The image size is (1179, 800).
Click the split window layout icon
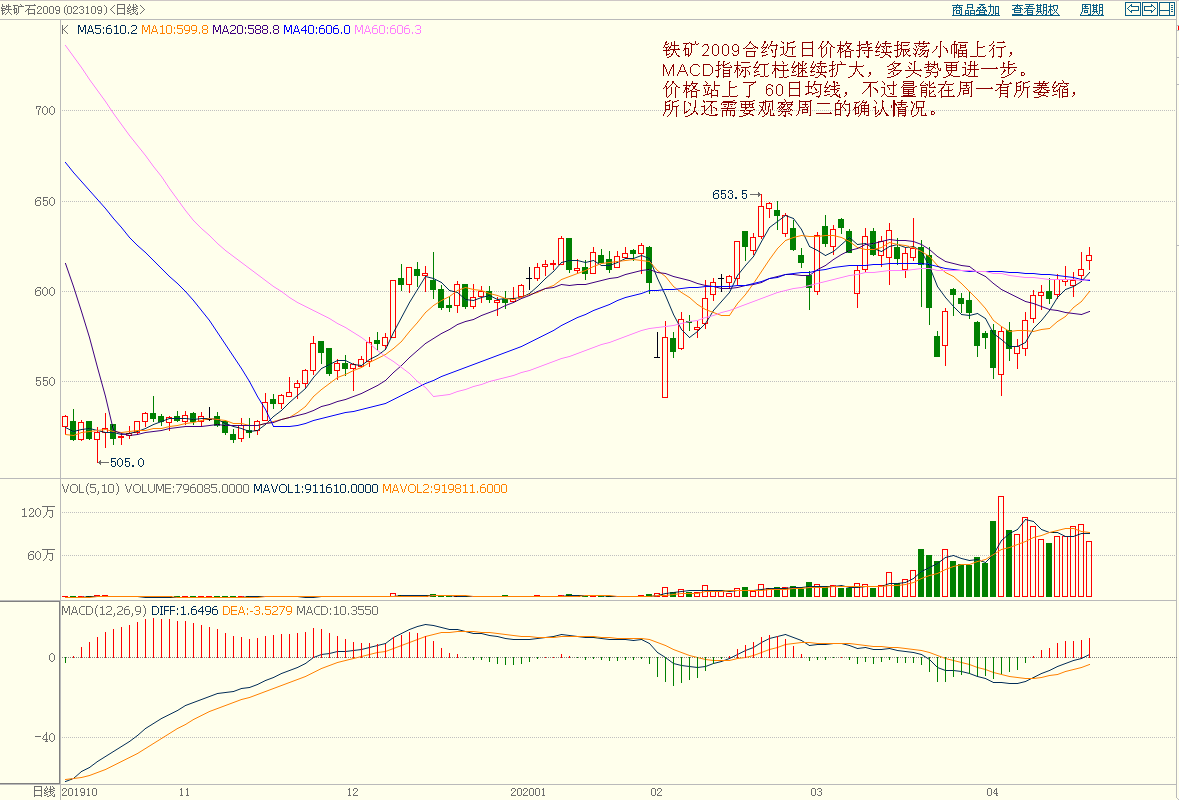[x=1165, y=9]
